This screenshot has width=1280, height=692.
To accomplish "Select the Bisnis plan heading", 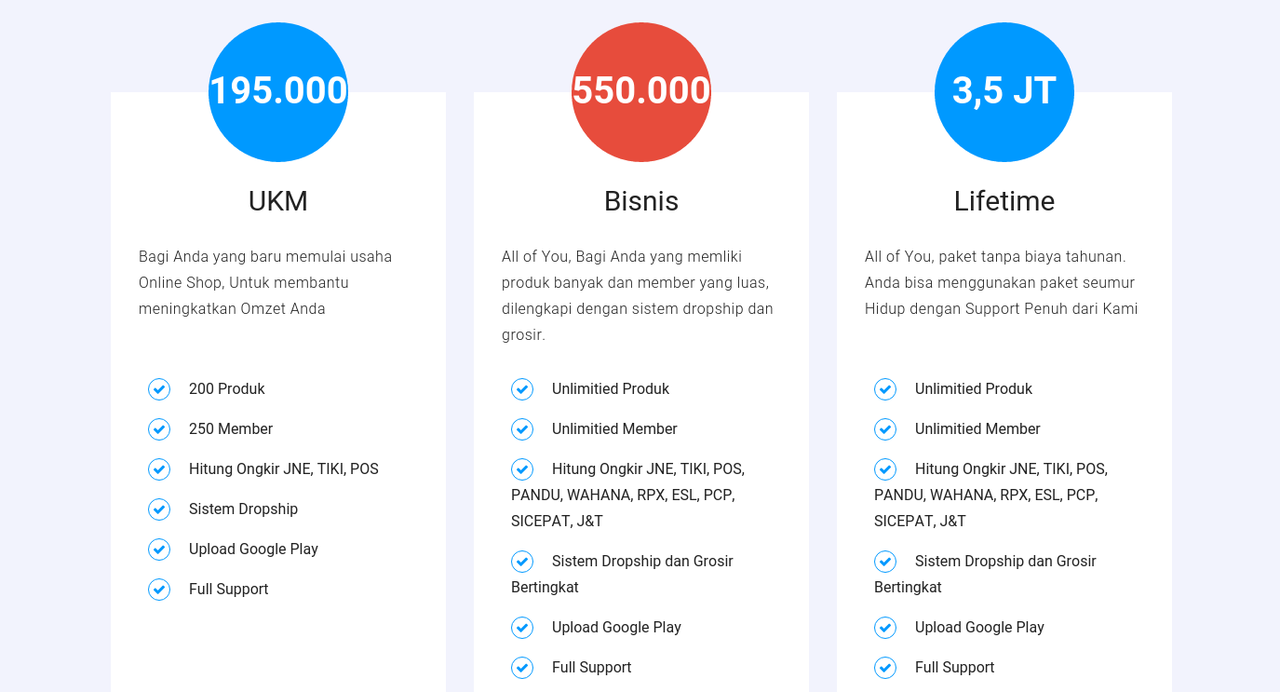I will tap(641, 201).
